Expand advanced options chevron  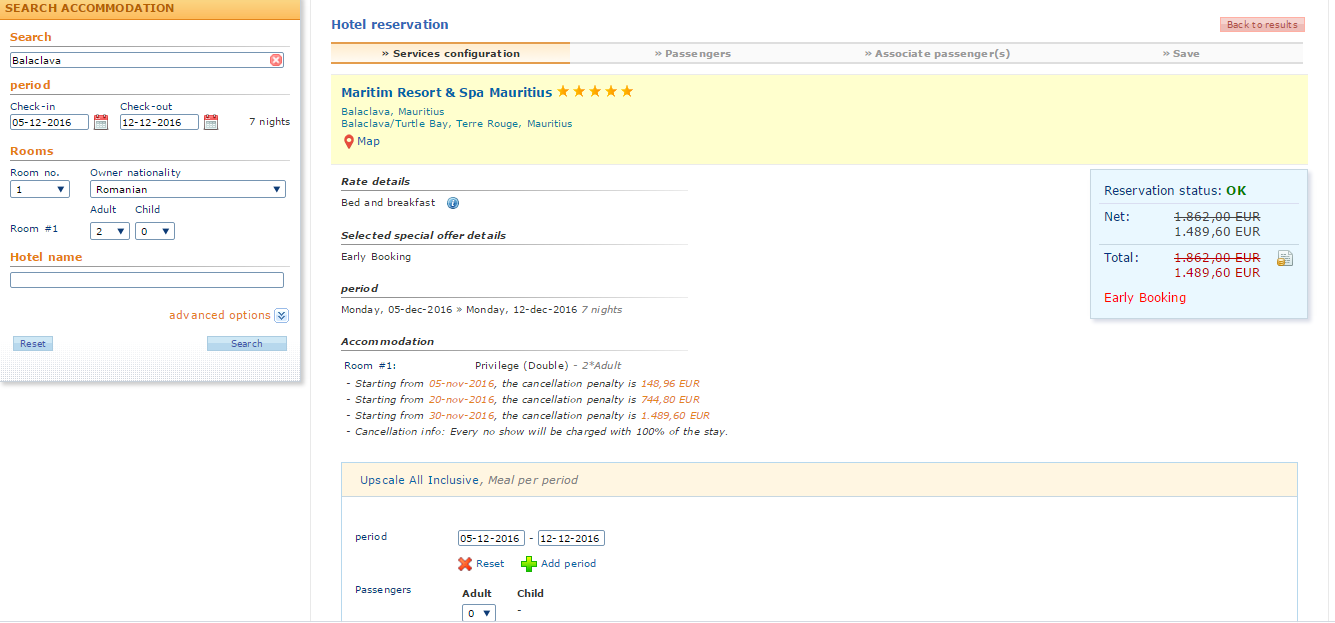[x=281, y=316]
